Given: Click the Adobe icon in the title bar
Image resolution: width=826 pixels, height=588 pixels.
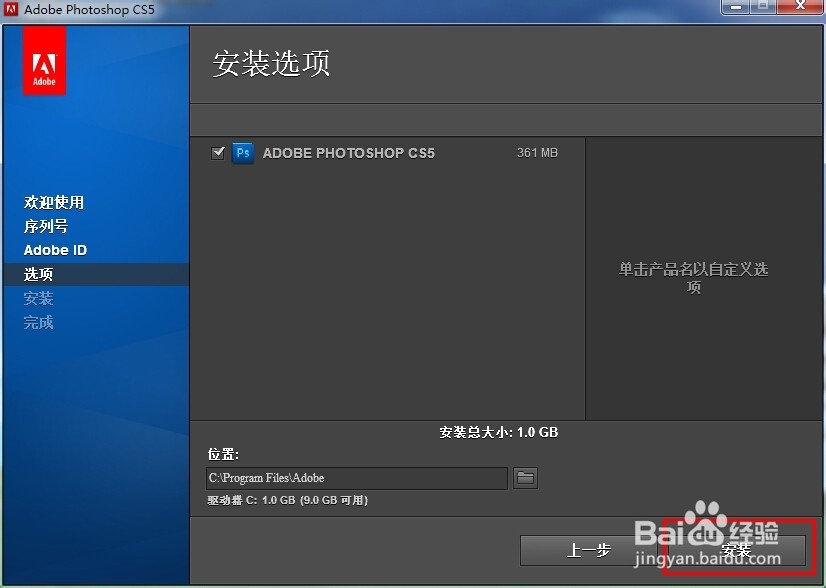Looking at the screenshot, I should (x=11, y=9).
